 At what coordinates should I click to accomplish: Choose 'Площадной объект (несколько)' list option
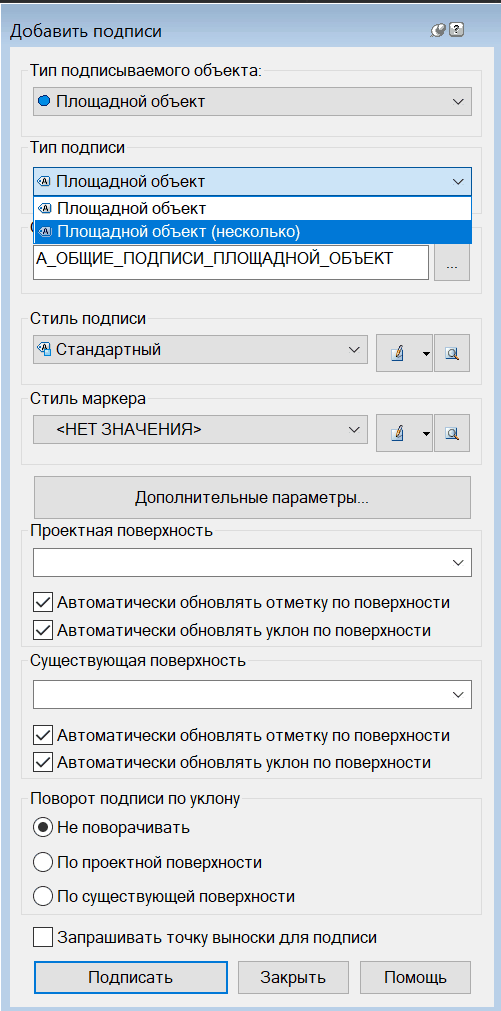(252, 231)
